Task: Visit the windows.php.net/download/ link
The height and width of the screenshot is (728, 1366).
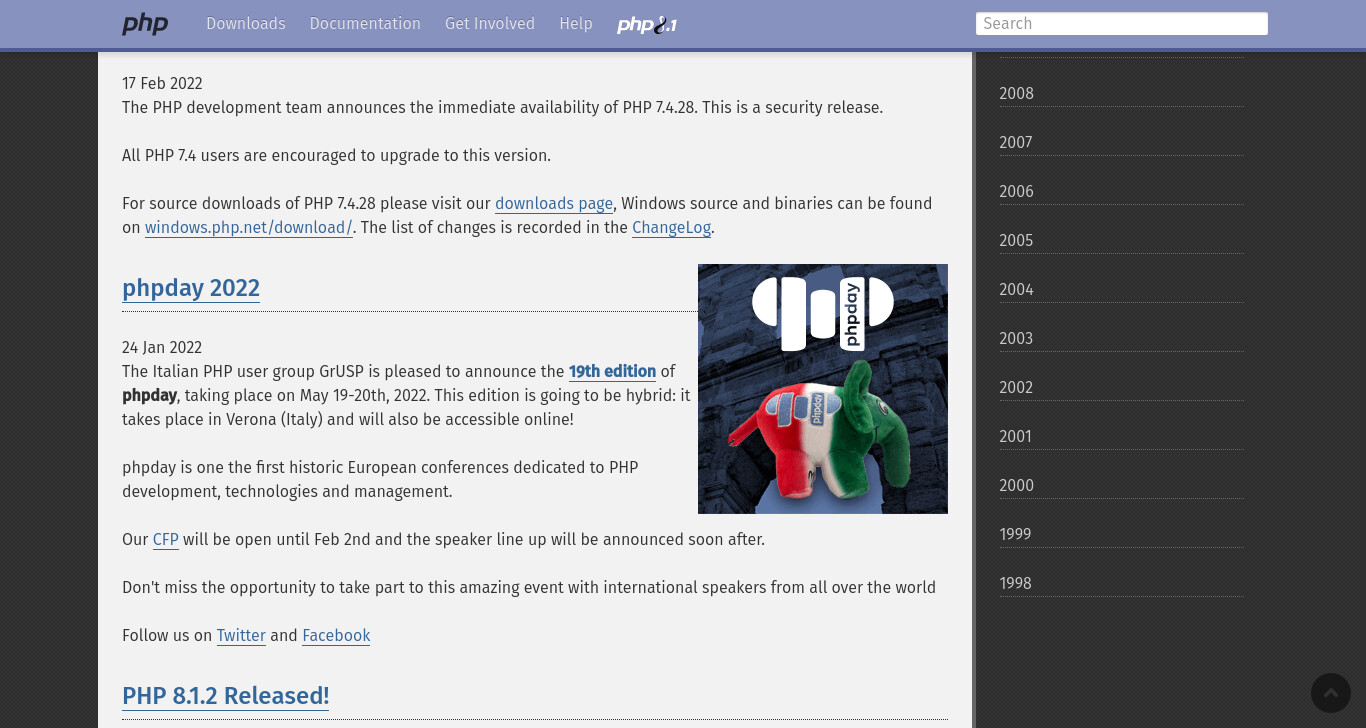Action: pyautogui.click(x=249, y=228)
